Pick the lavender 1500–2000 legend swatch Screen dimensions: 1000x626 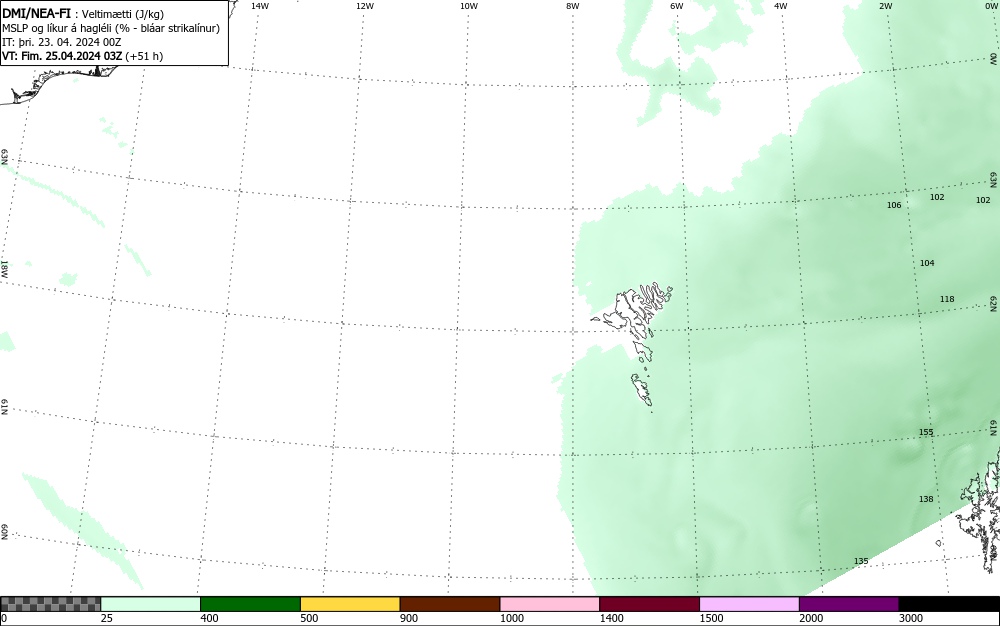749,604
